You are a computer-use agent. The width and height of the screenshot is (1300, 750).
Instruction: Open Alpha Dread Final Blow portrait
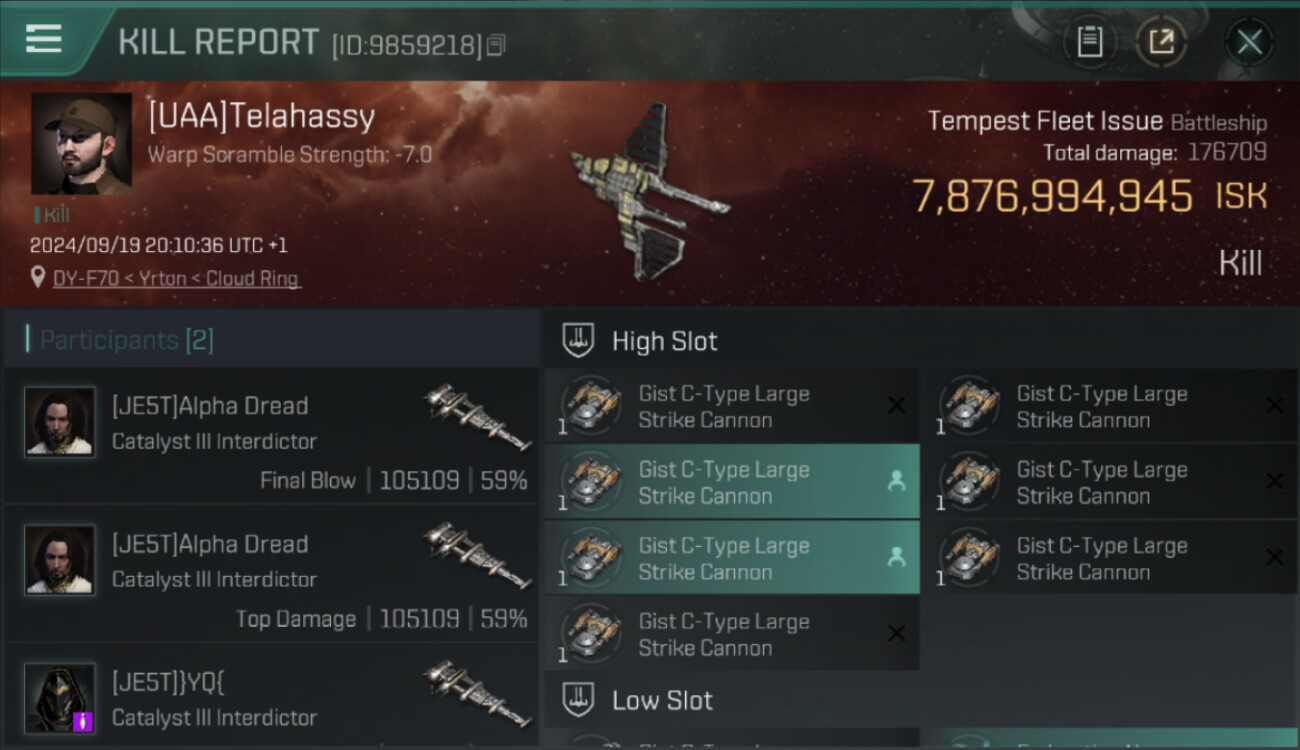60,422
